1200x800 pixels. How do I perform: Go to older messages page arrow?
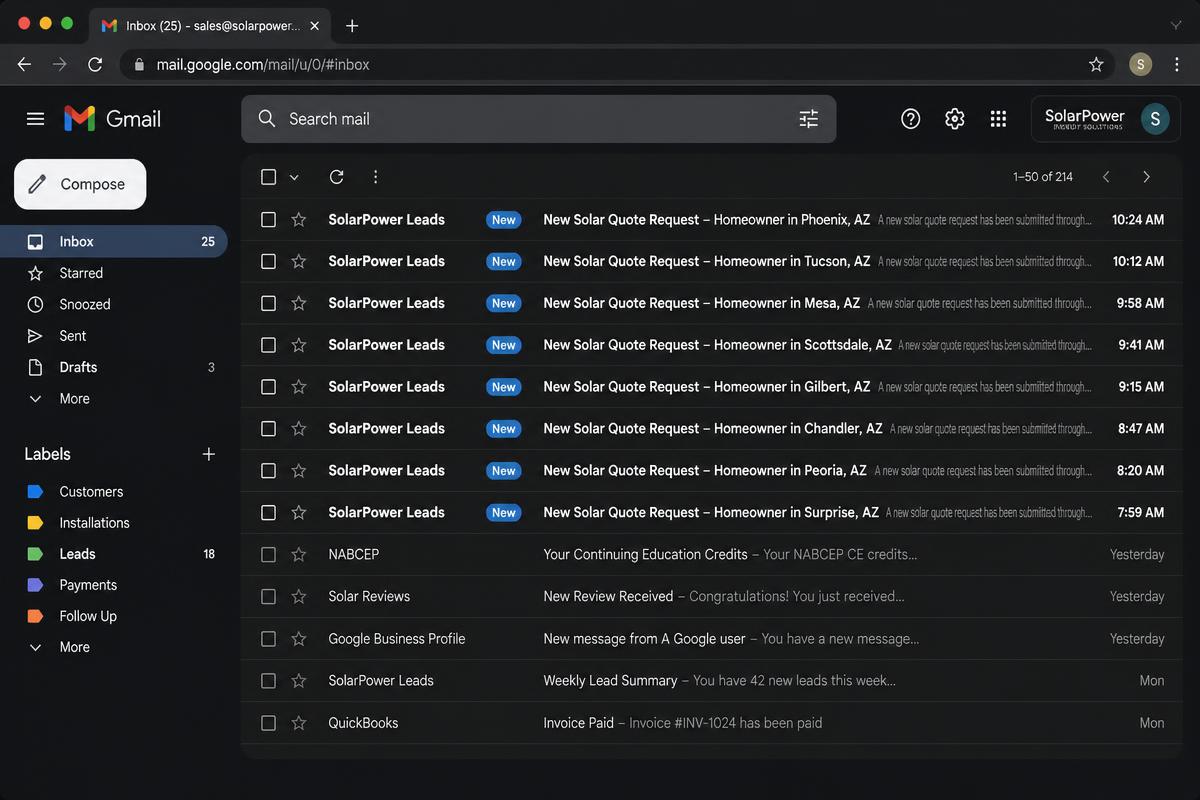[x=1146, y=177]
